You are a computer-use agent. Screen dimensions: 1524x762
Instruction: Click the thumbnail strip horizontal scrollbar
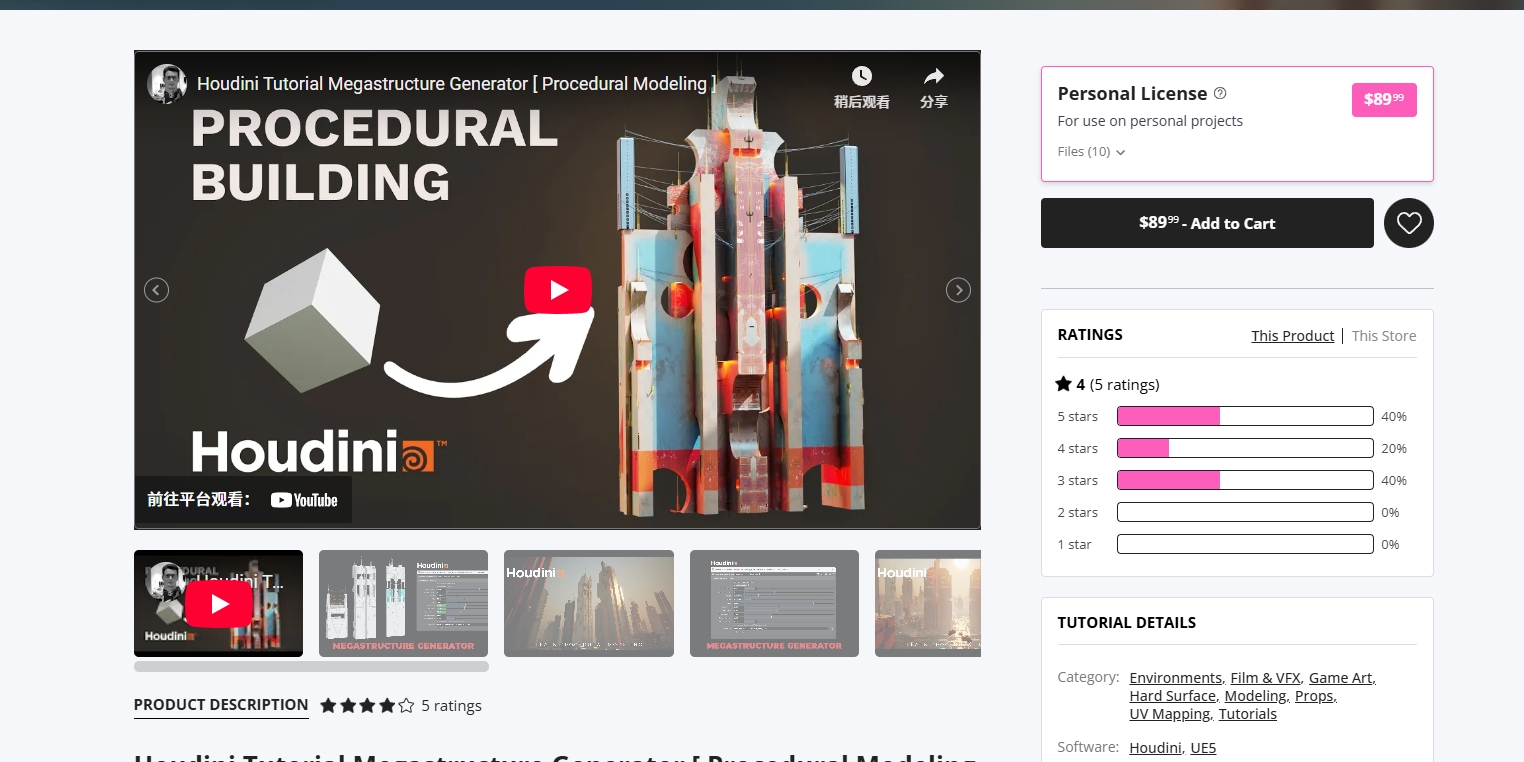311,666
